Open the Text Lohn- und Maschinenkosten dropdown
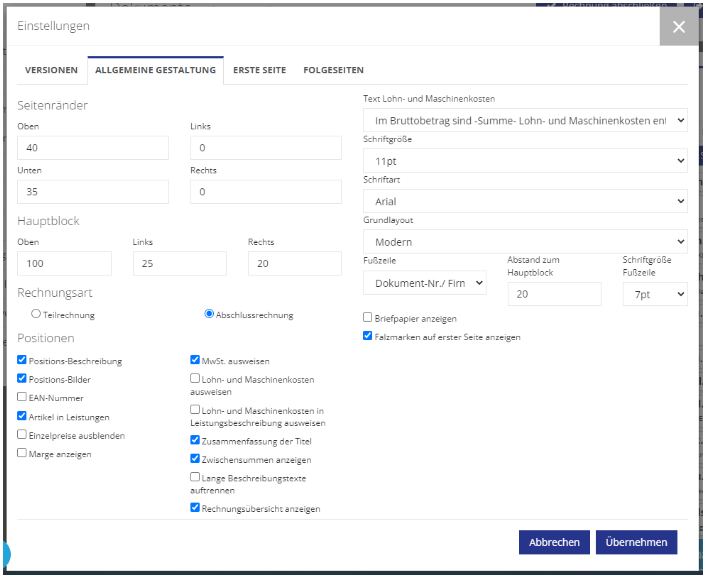Viewport: 709px width, 581px height. [526, 121]
